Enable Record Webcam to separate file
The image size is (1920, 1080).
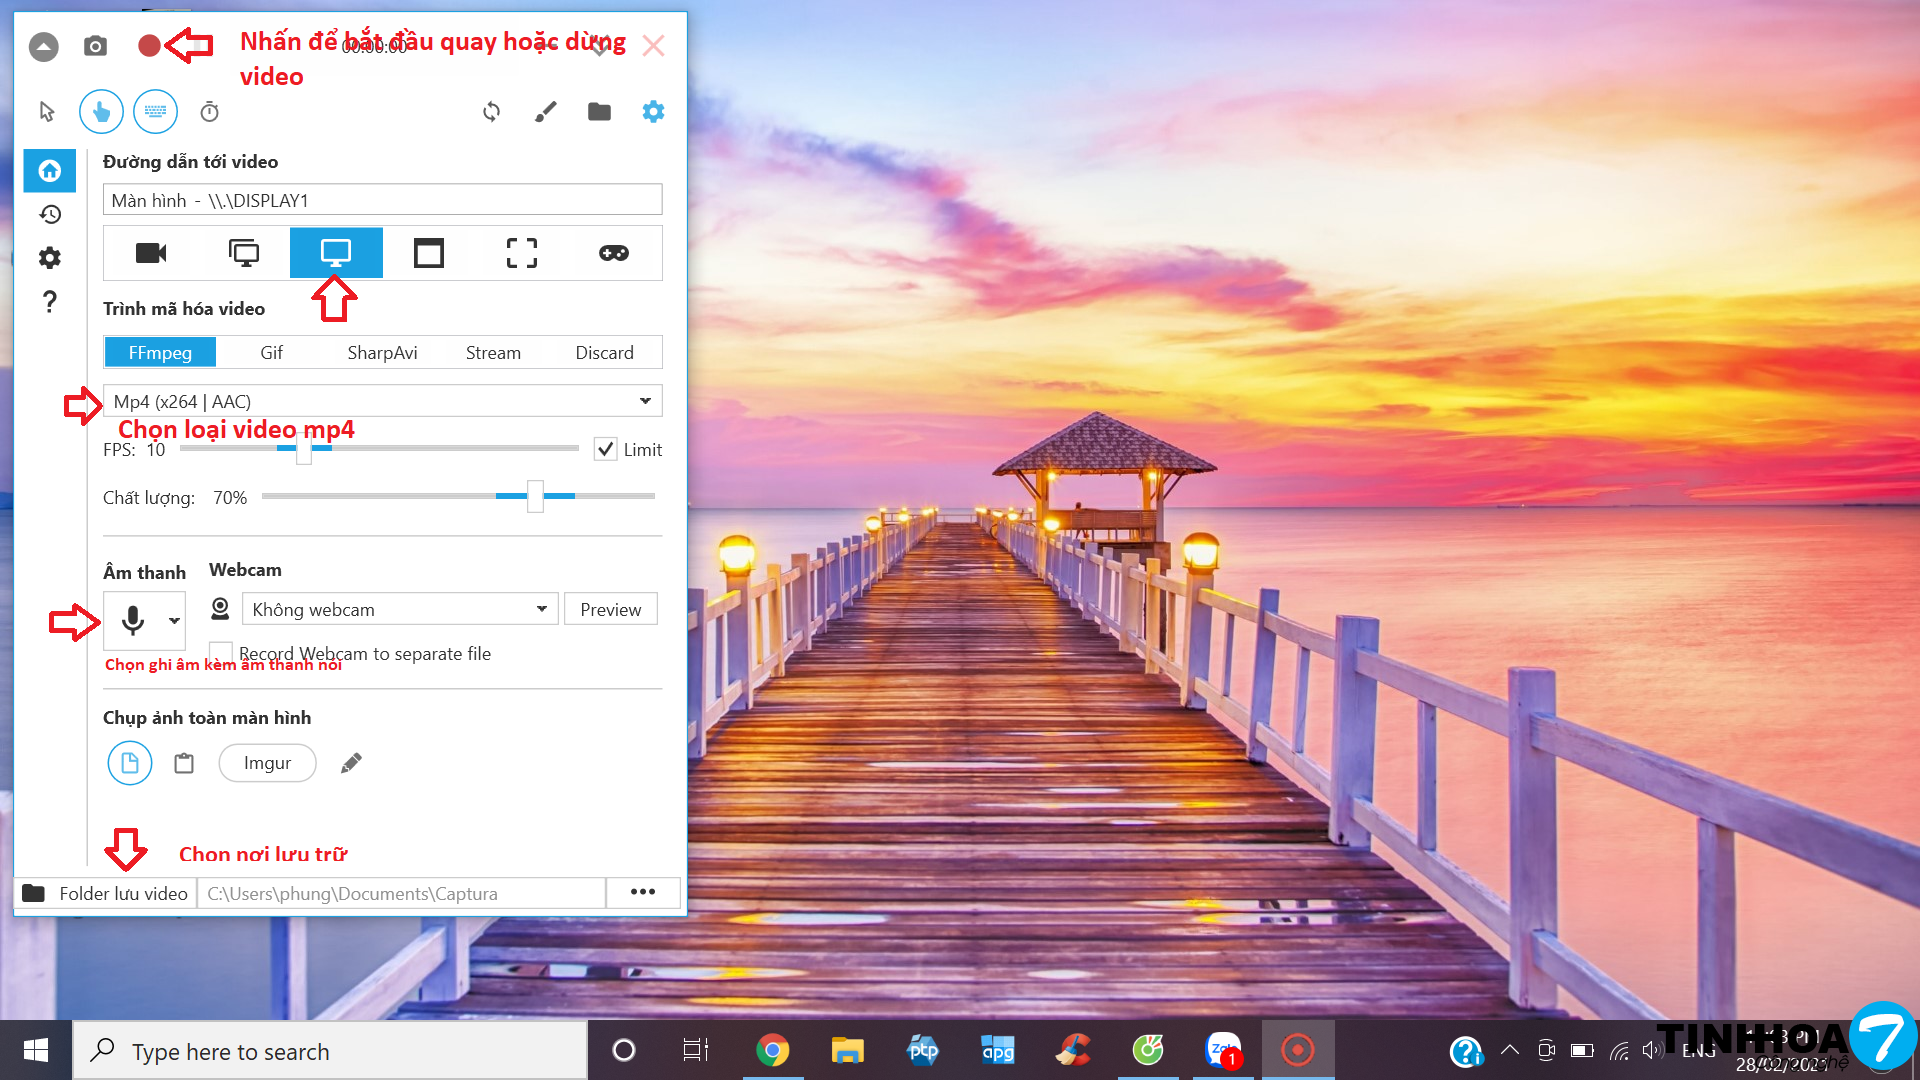221,653
